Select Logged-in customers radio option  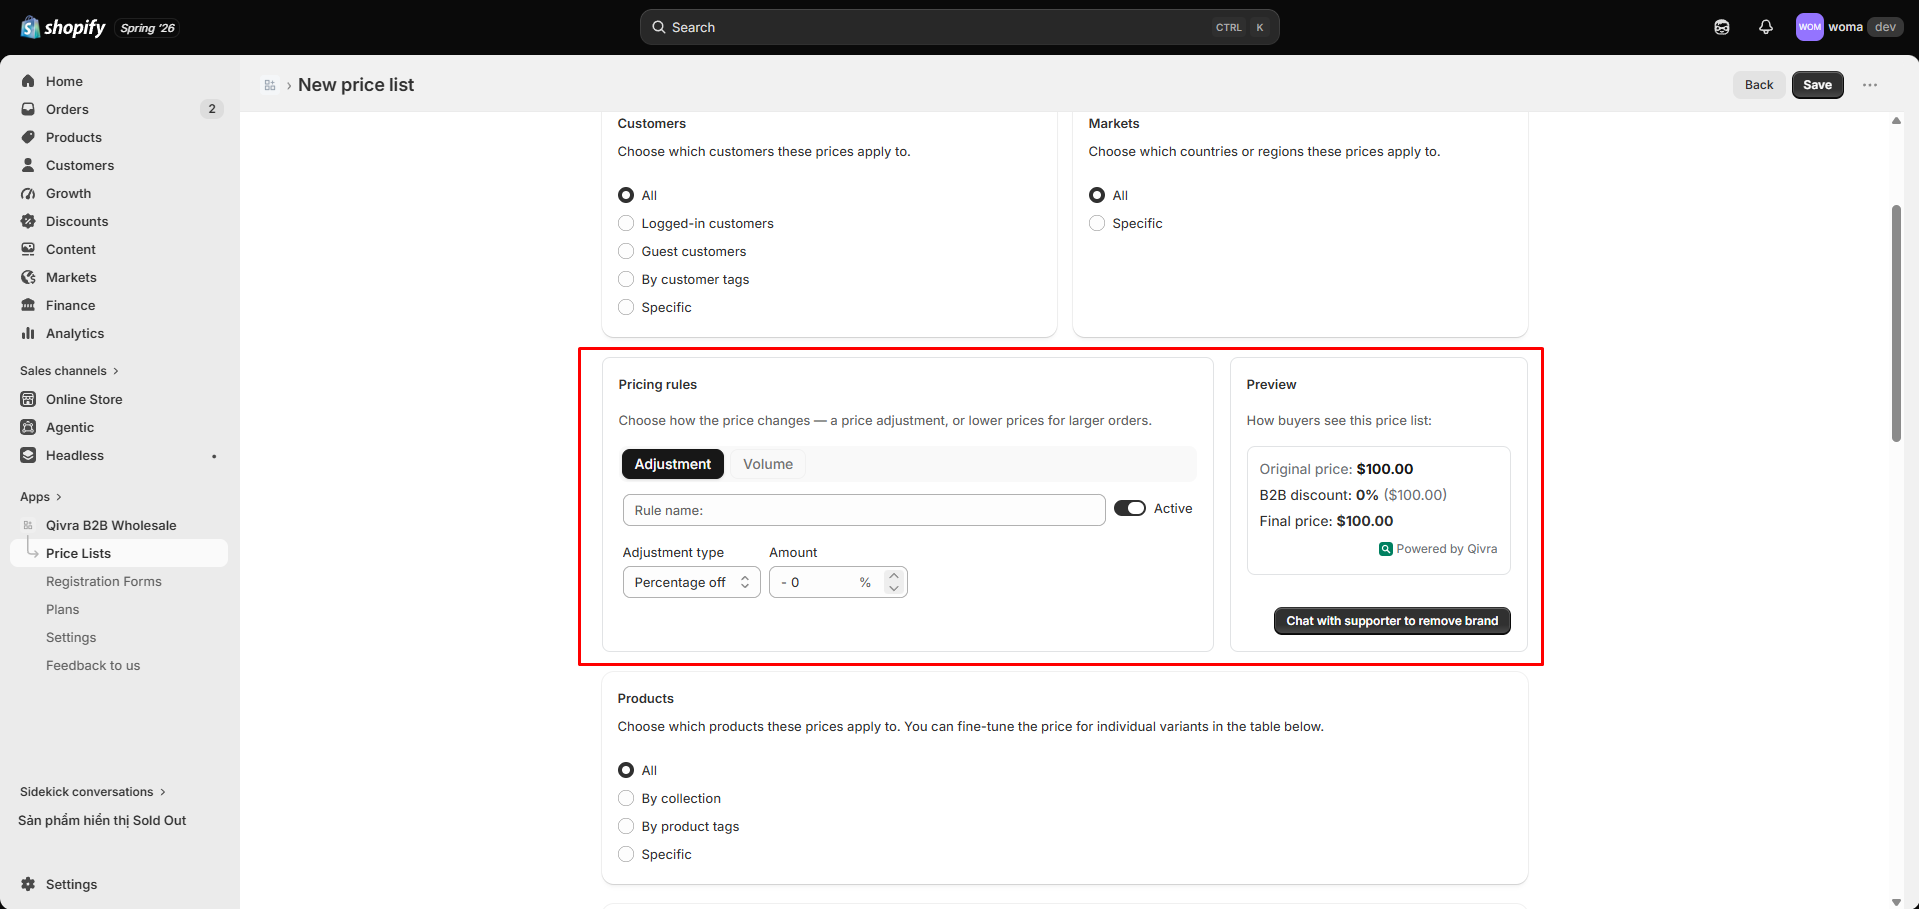point(626,223)
